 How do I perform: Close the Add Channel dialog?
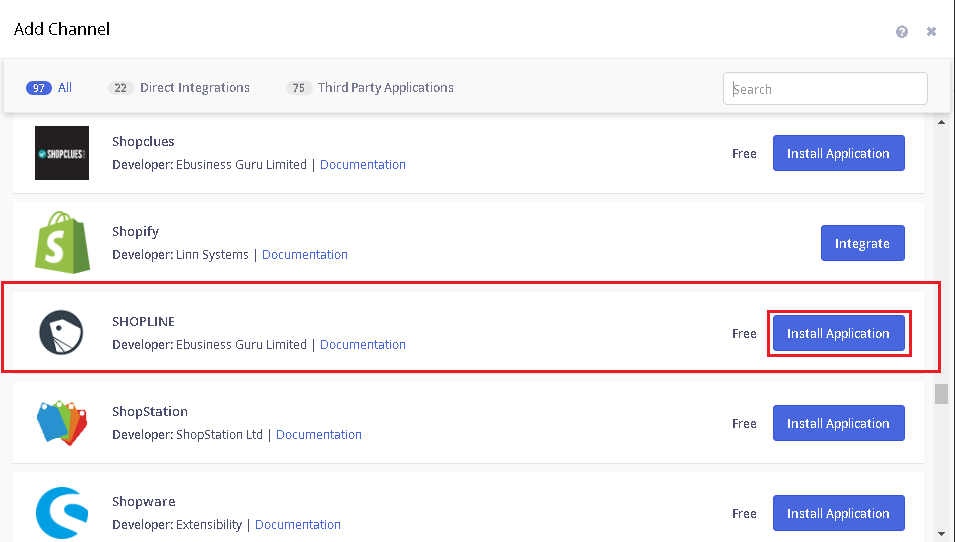click(x=931, y=32)
